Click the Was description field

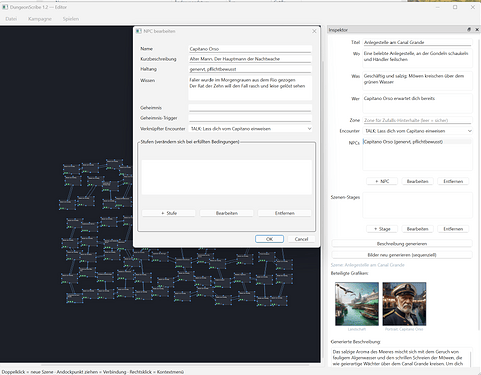point(417,80)
